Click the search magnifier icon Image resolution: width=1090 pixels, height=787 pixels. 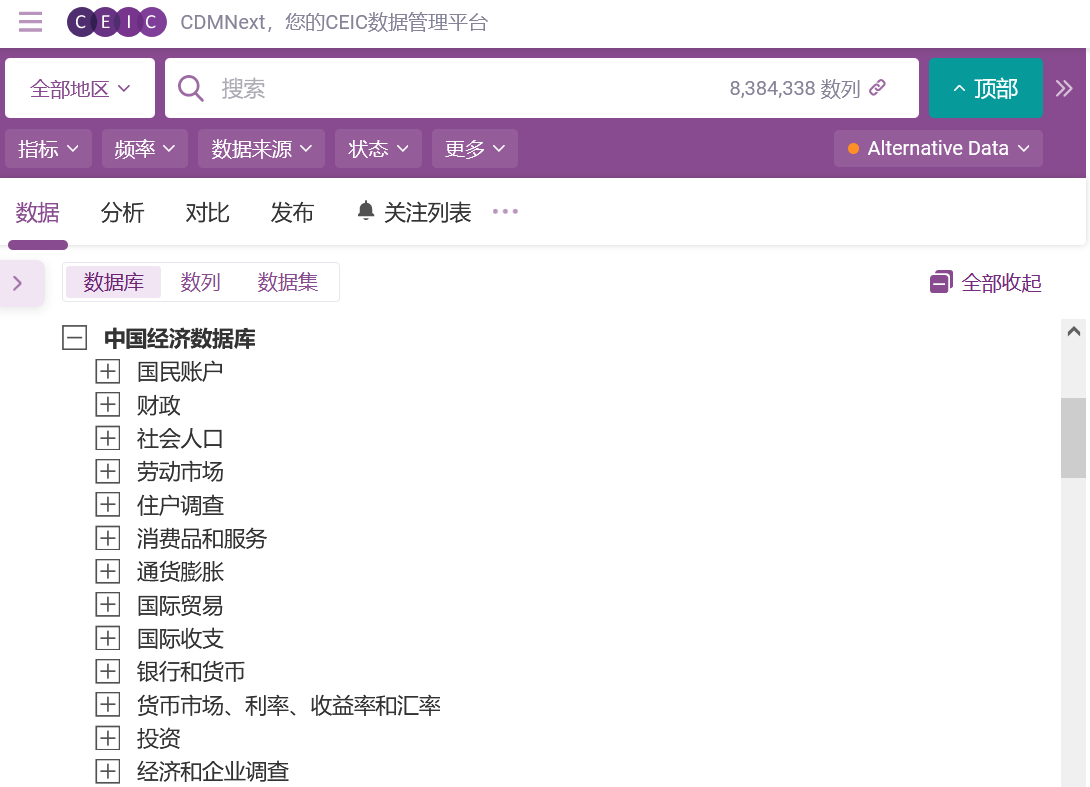click(190, 88)
